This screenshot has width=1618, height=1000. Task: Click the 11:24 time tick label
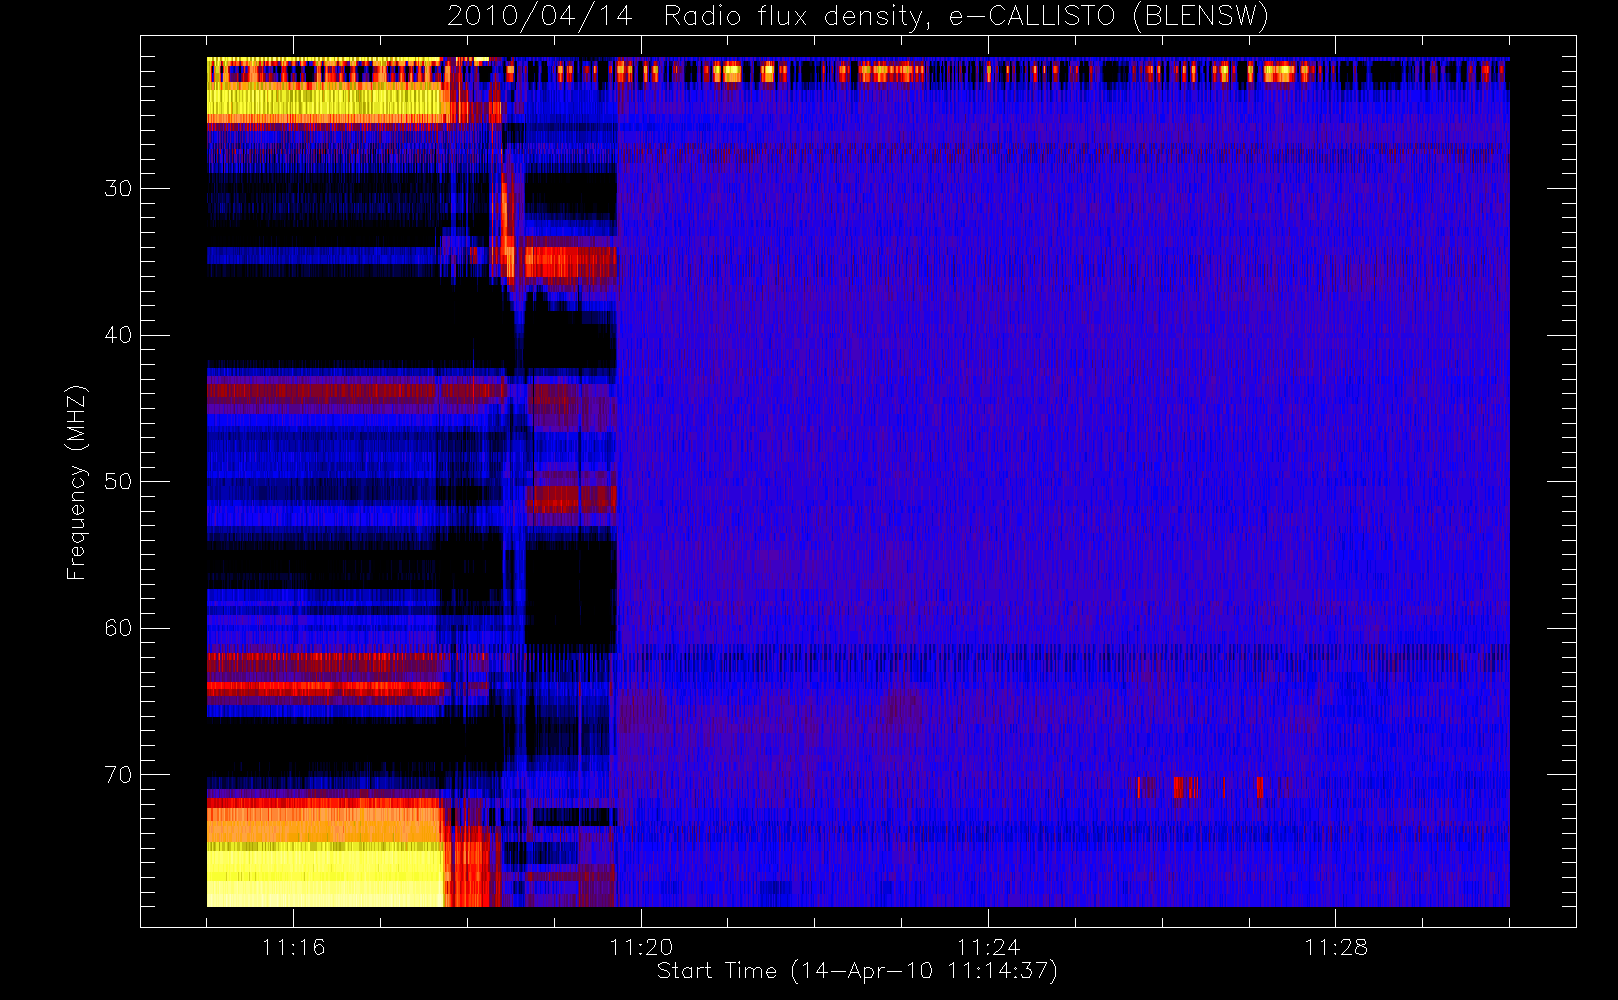click(x=988, y=947)
